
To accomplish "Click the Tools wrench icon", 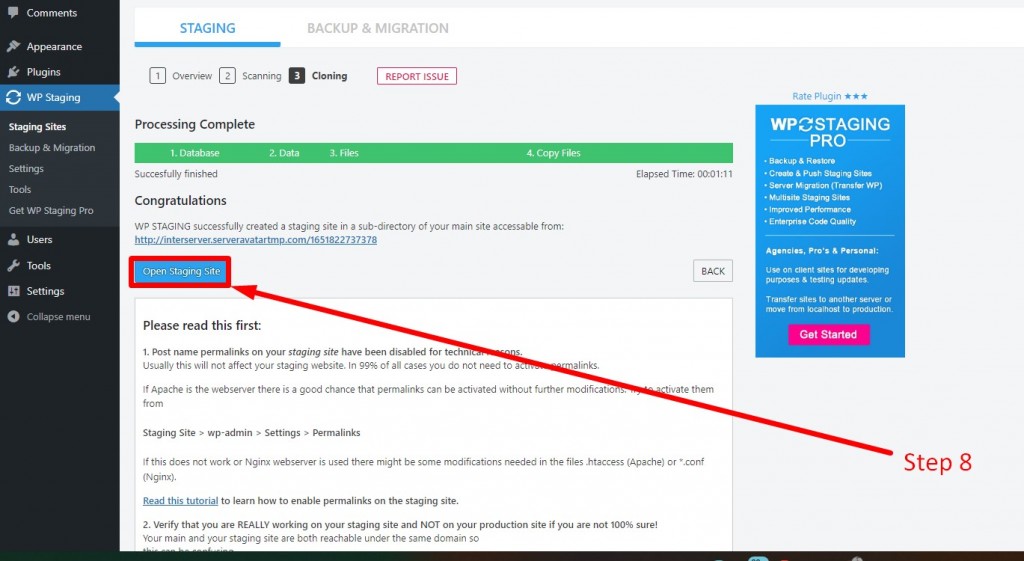I will 13,265.
